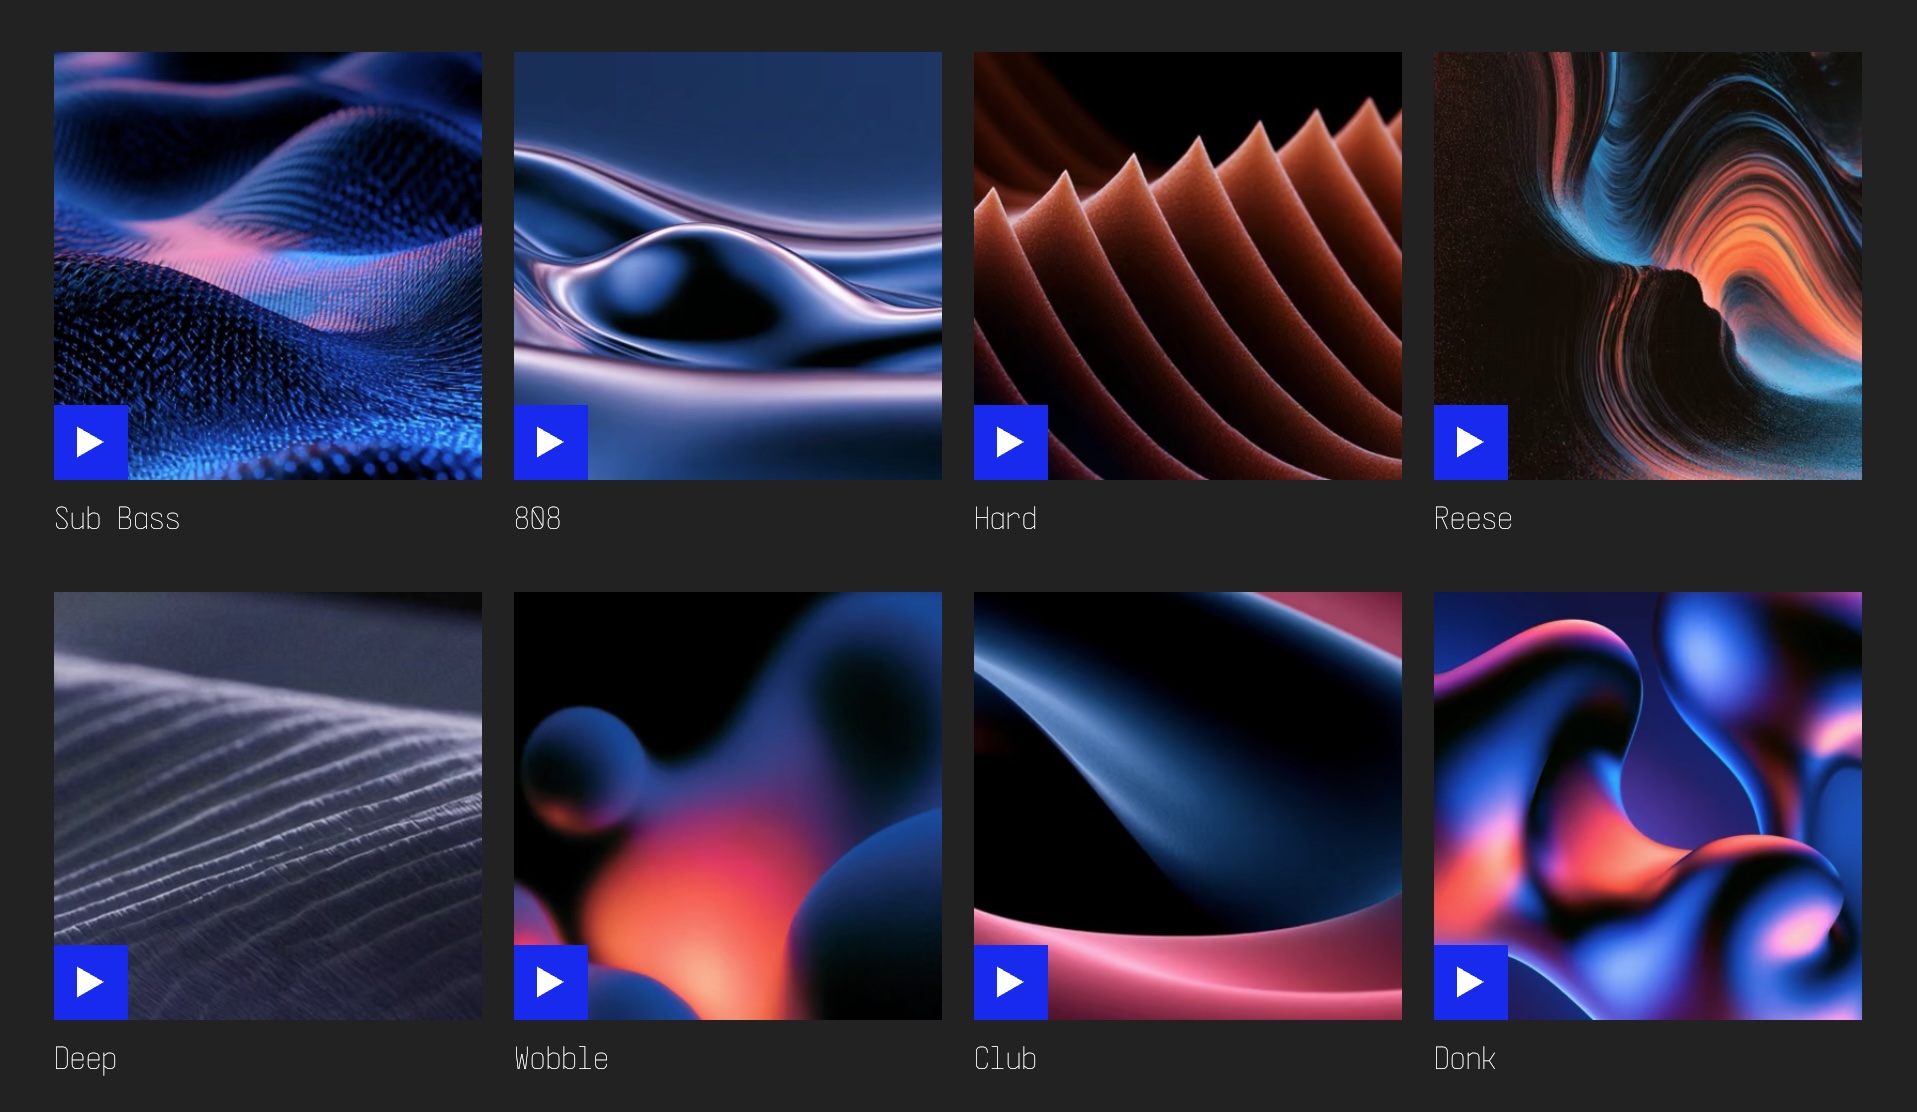Click the Sub Bass title text
Viewport: 1917px width, 1112px height.
117,518
